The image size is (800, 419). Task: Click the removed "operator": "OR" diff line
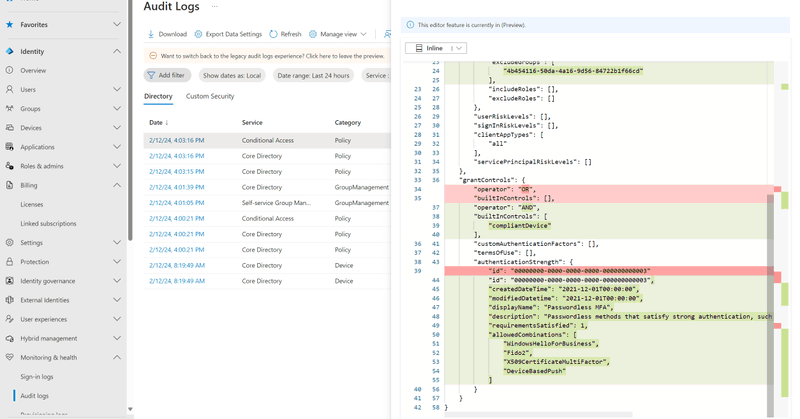coord(609,189)
